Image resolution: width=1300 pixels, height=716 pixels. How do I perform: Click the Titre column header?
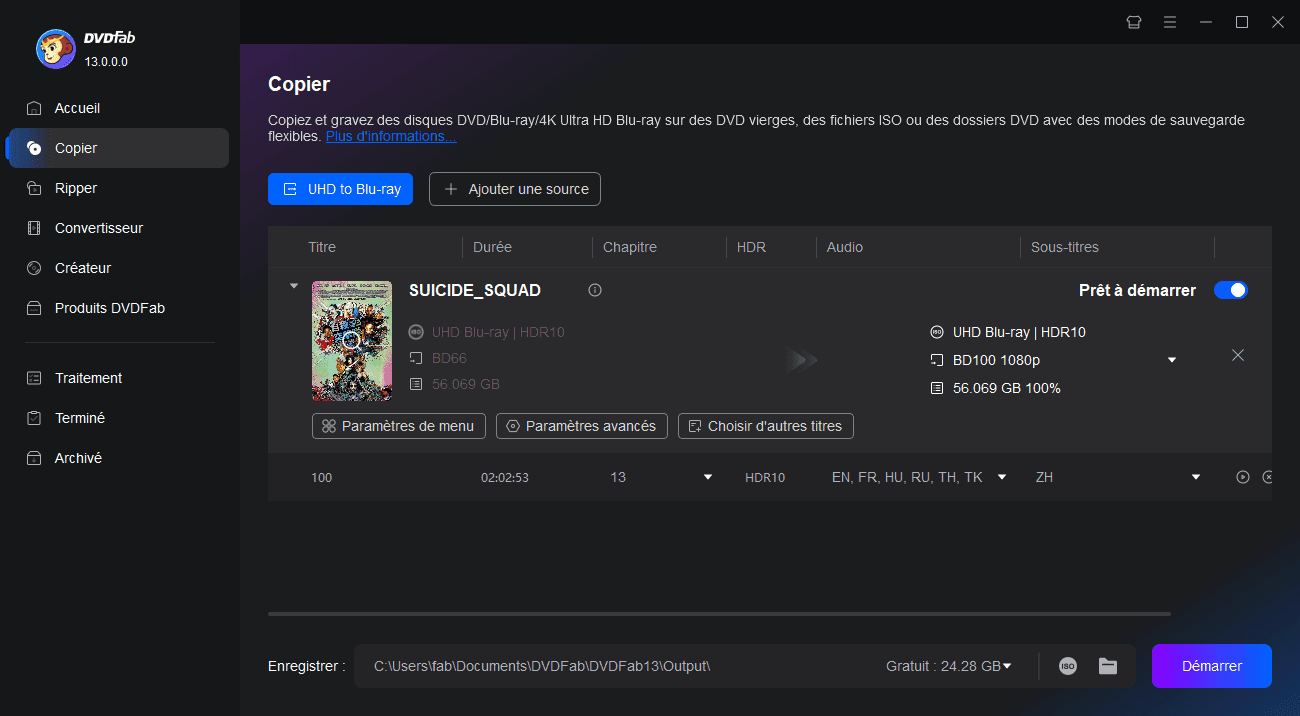322,247
